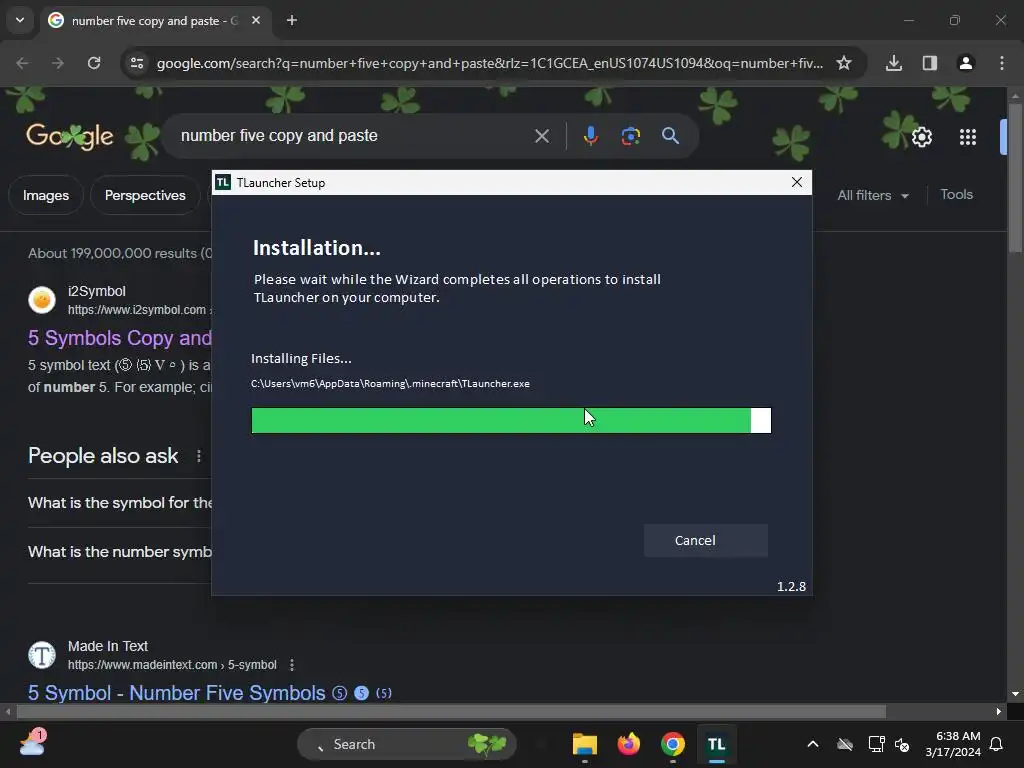Toggle Chrome side panel

930,63
